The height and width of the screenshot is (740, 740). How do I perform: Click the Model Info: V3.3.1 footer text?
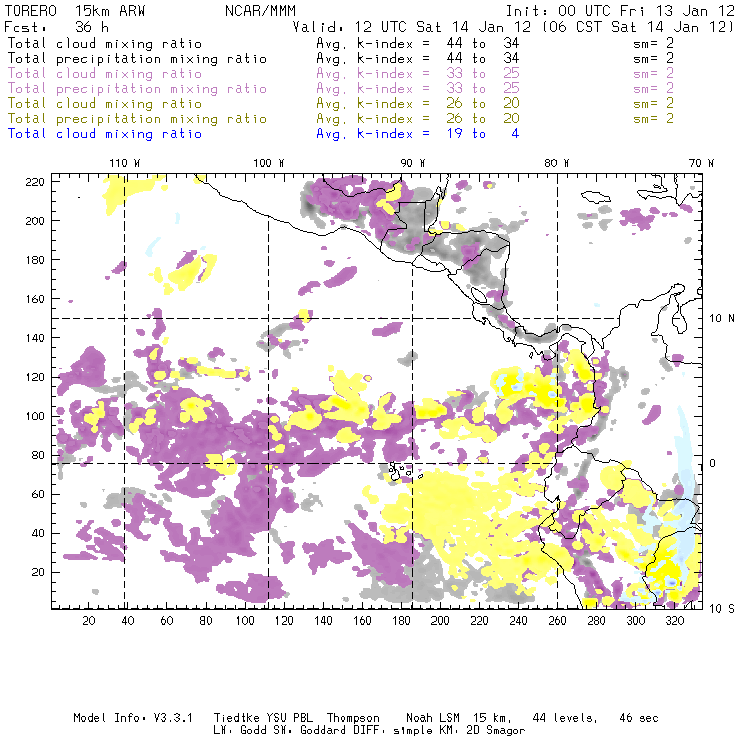coord(121,718)
